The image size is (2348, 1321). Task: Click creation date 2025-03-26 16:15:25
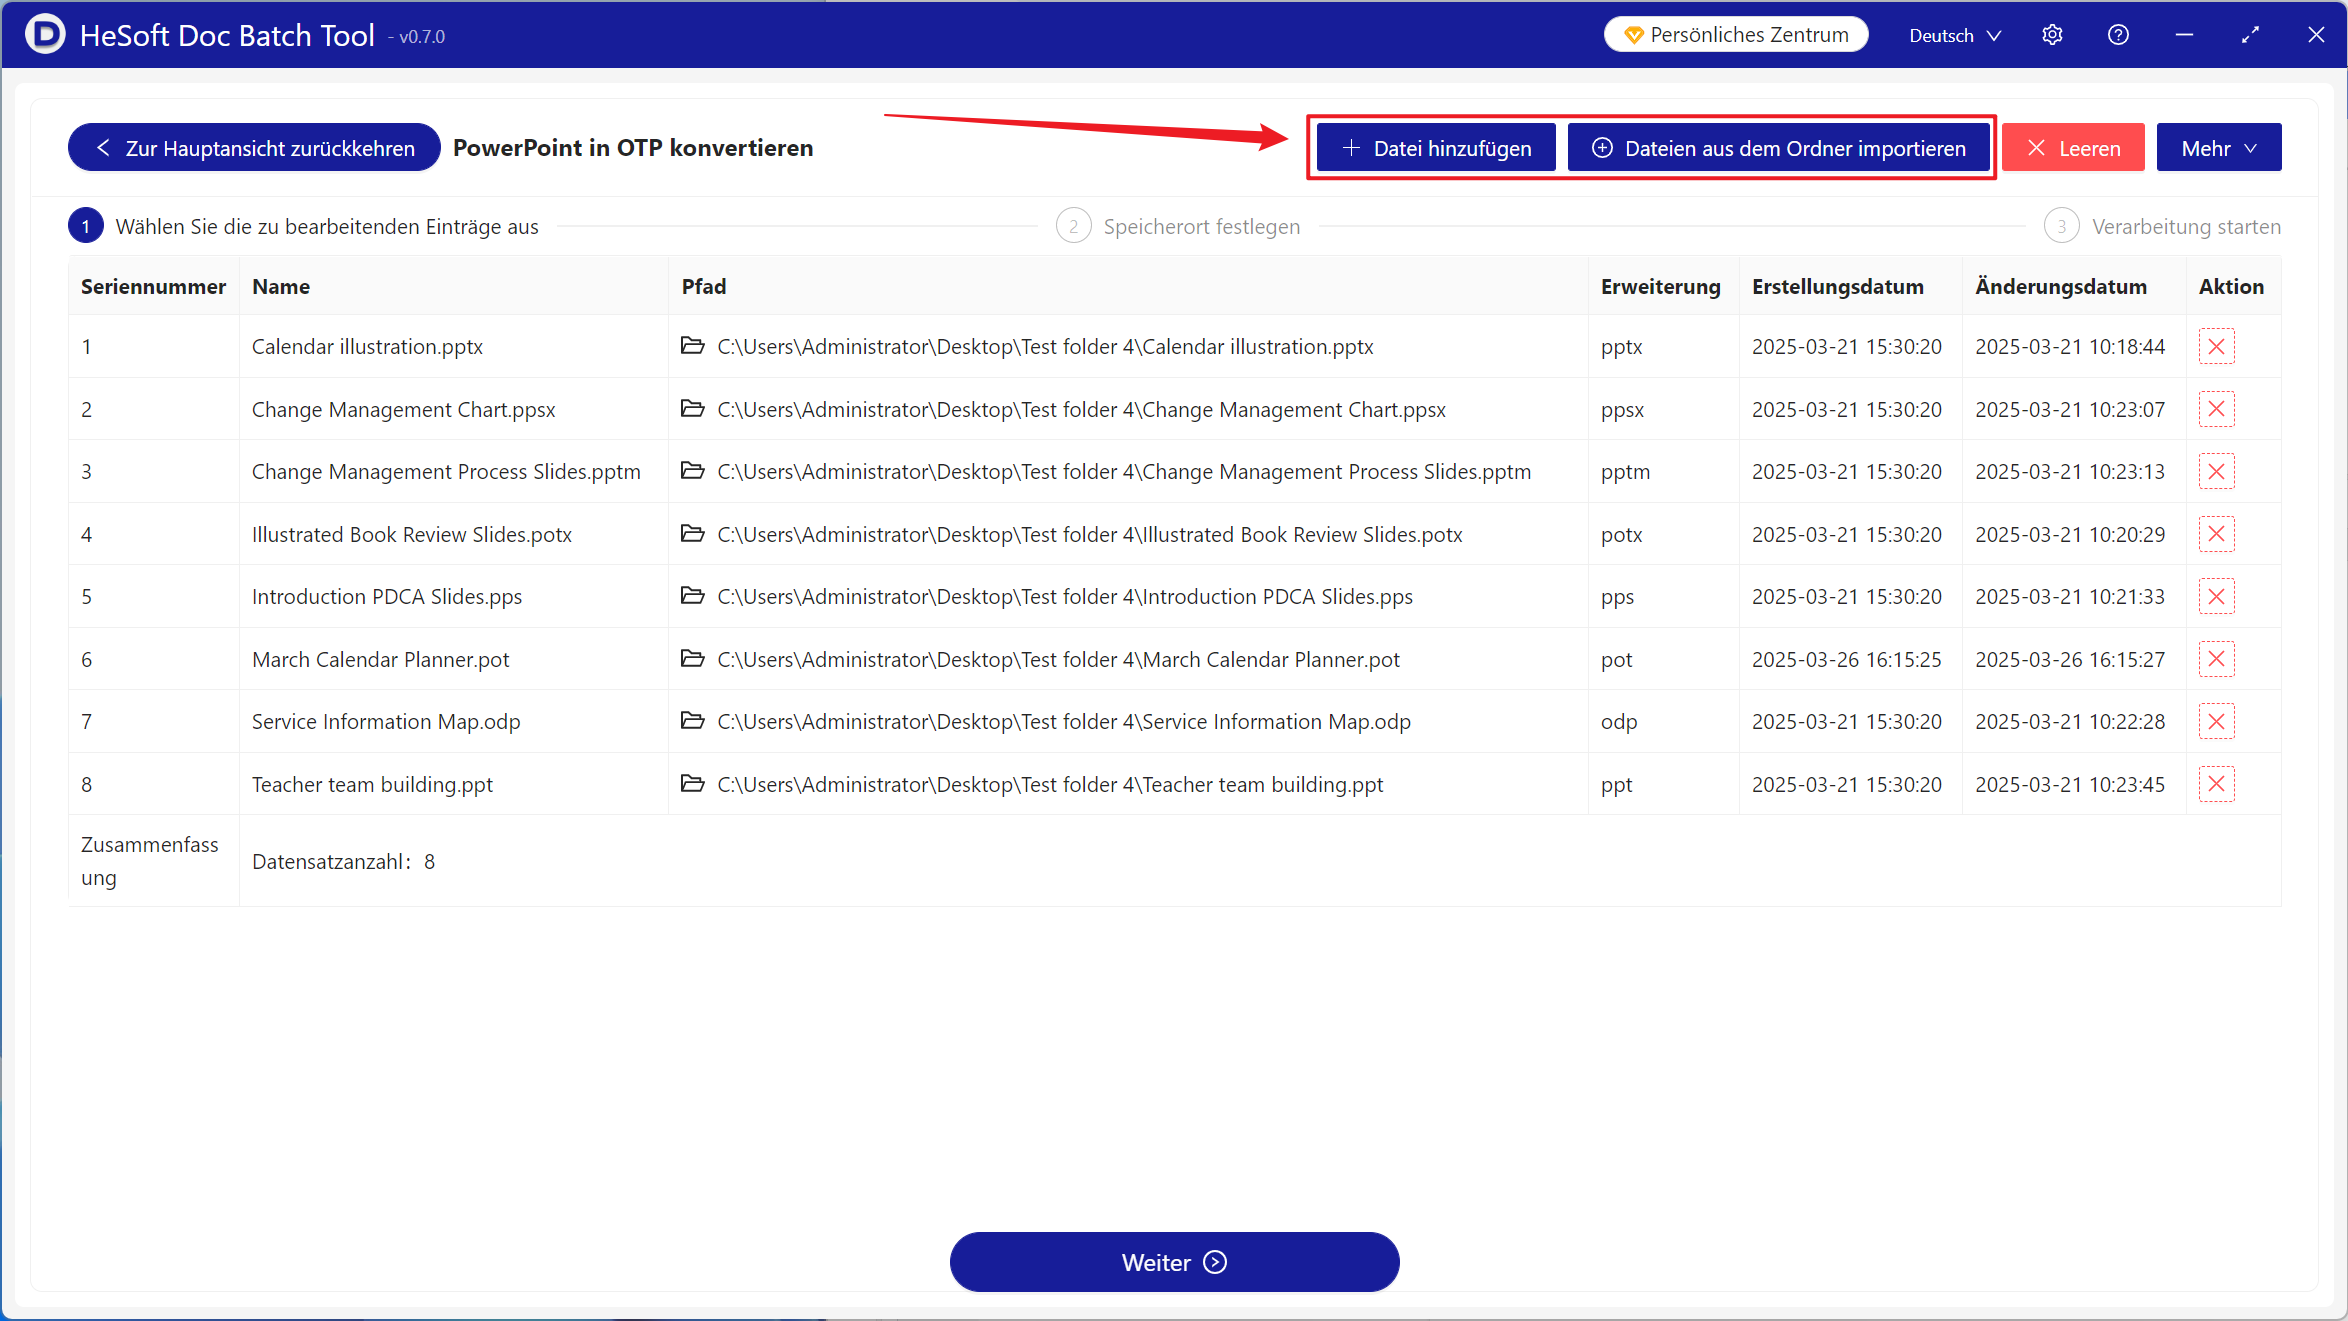pos(1846,660)
